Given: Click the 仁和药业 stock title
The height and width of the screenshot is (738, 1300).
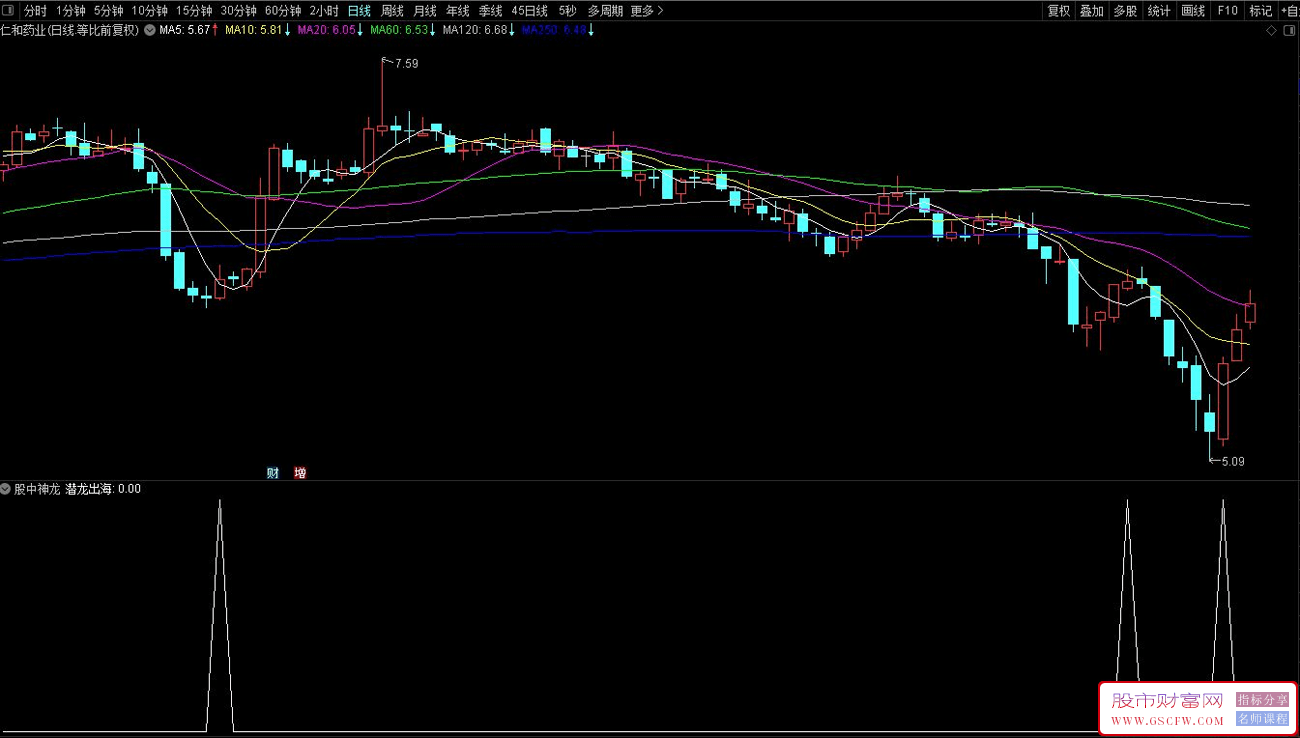Looking at the screenshot, I should [x=70, y=31].
